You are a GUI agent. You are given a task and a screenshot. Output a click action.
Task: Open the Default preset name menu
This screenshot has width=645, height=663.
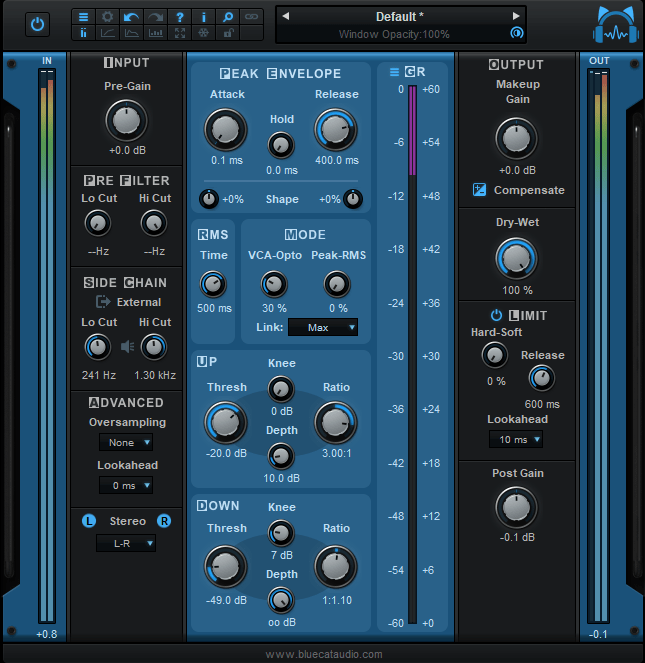point(400,16)
